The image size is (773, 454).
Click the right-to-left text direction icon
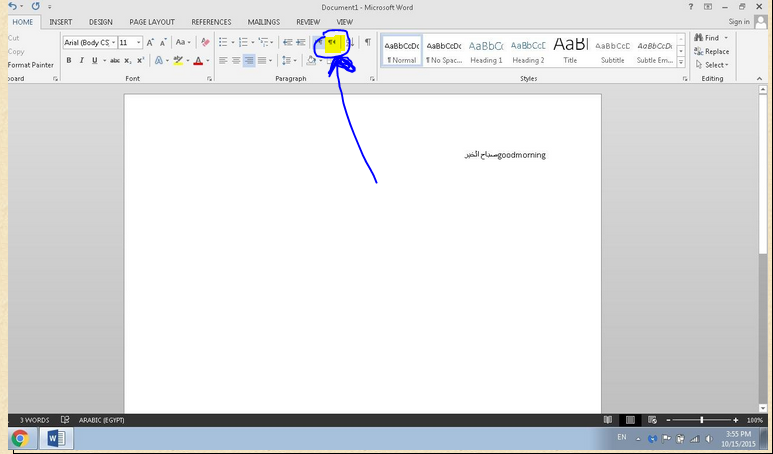coord(332,42)
